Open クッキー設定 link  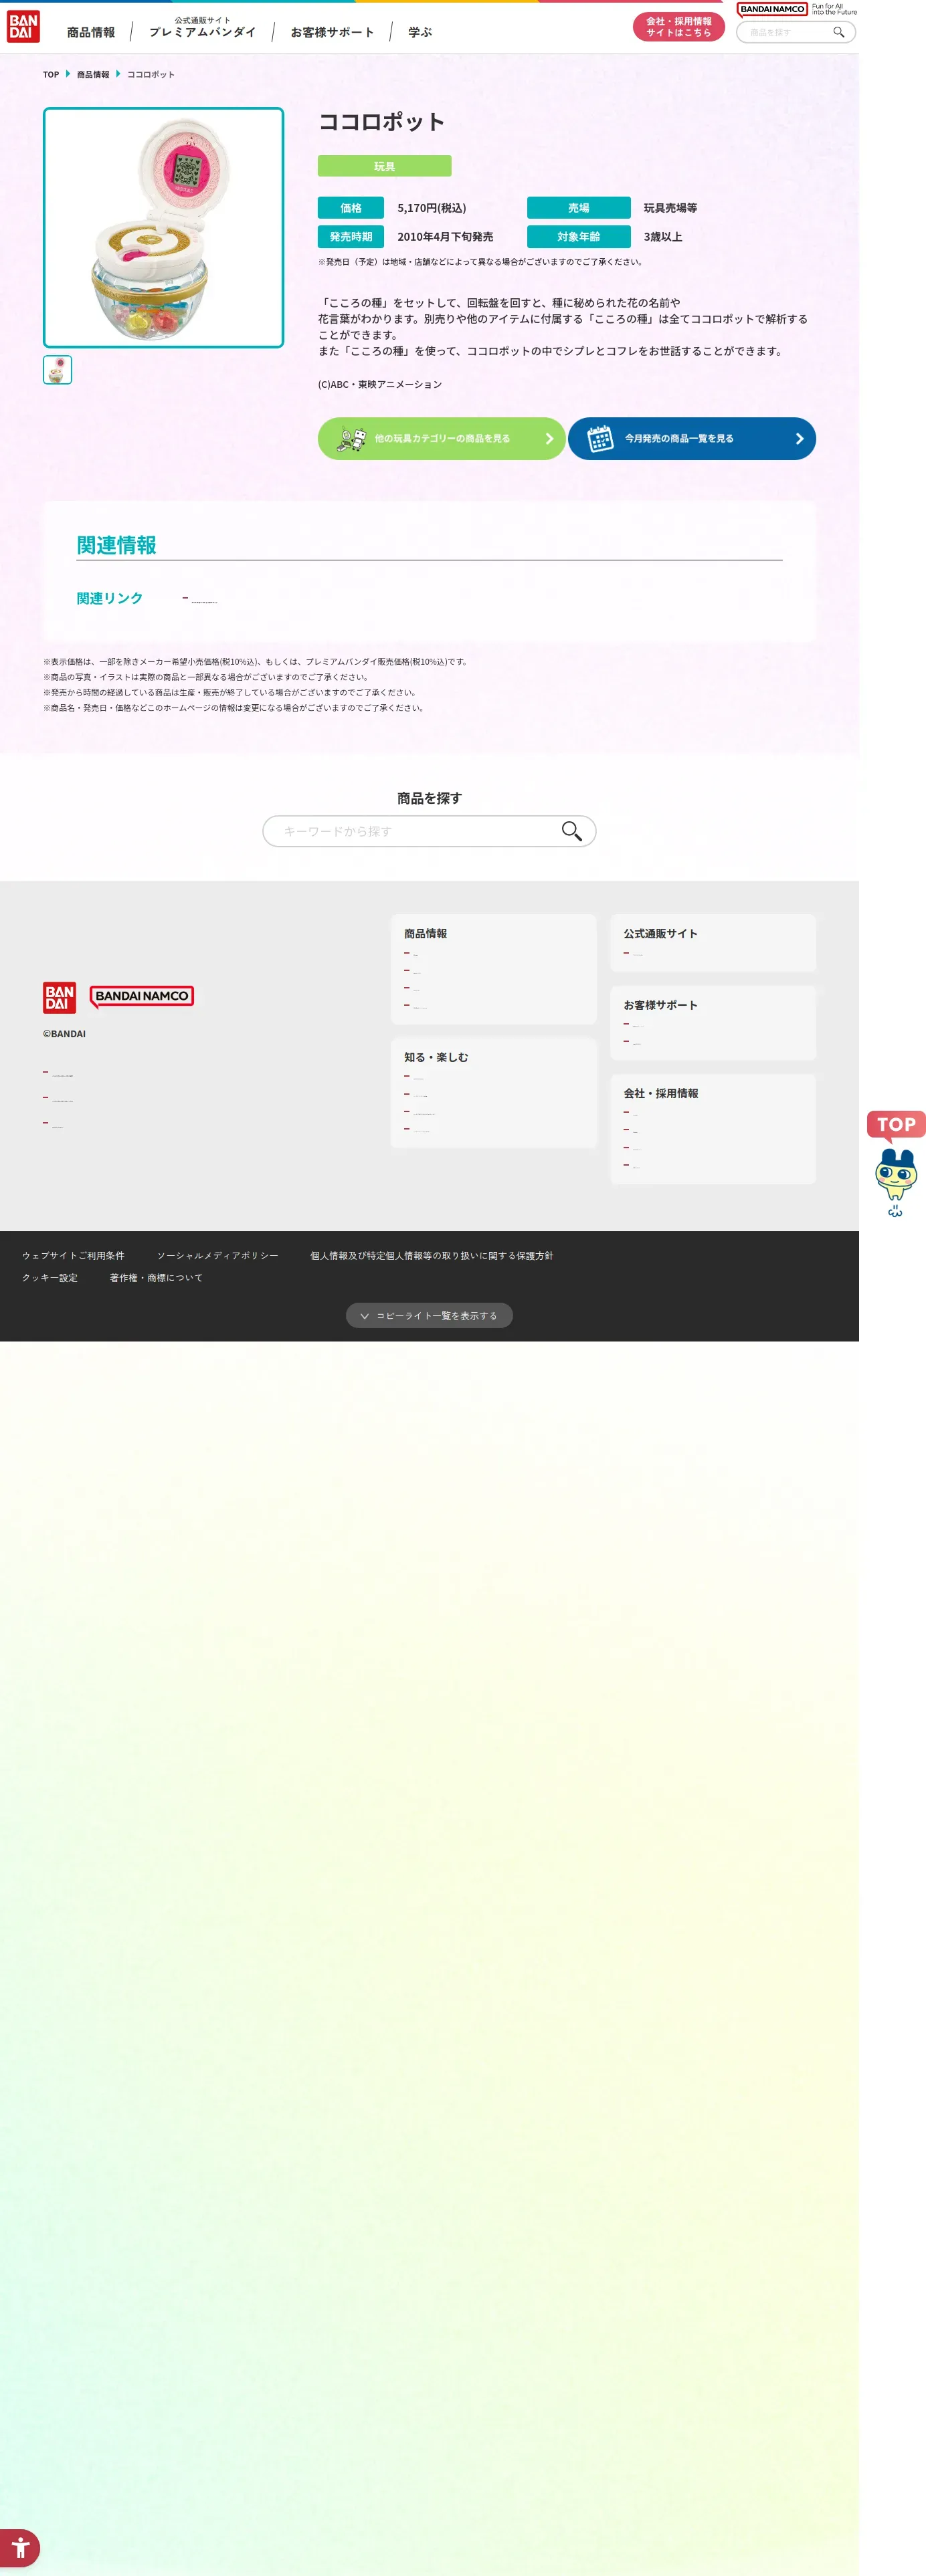50,1277
